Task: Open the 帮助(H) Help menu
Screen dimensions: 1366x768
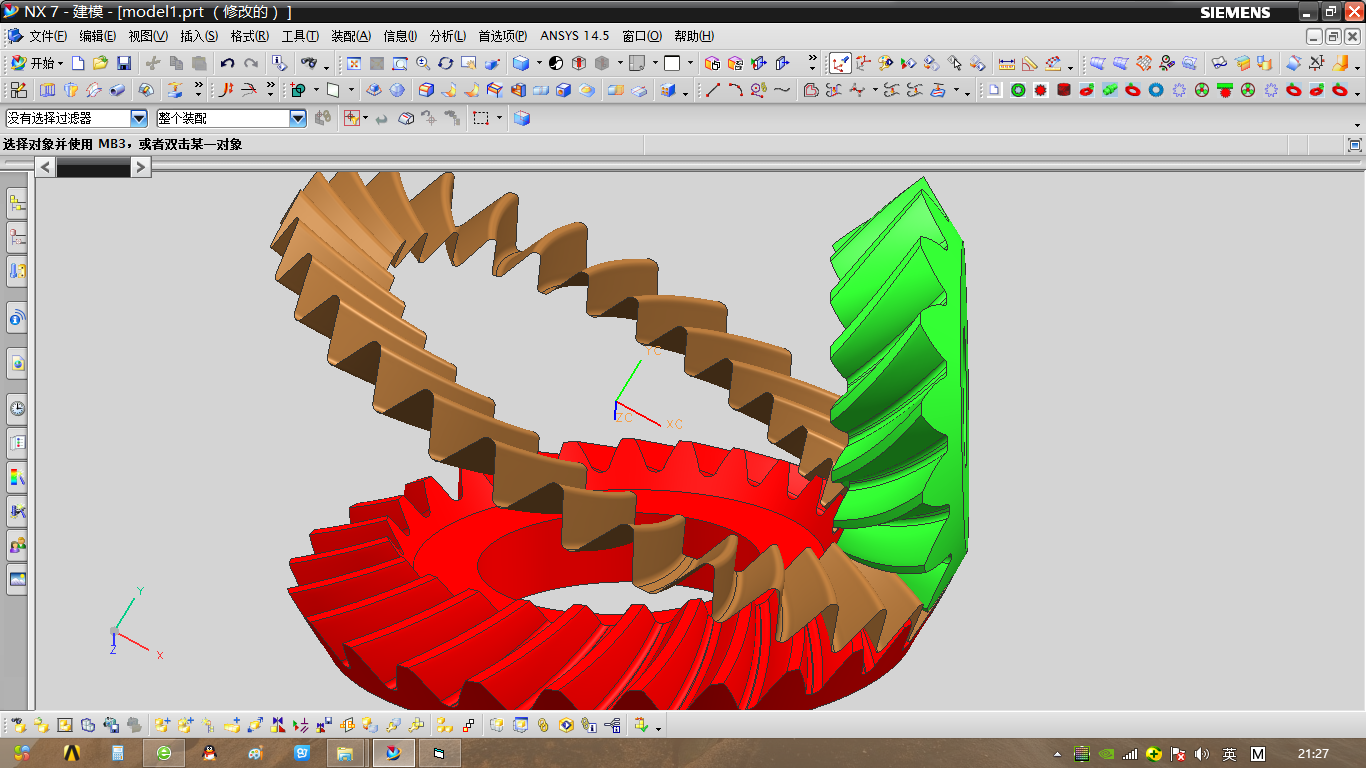Action: [x=694, y=36]
